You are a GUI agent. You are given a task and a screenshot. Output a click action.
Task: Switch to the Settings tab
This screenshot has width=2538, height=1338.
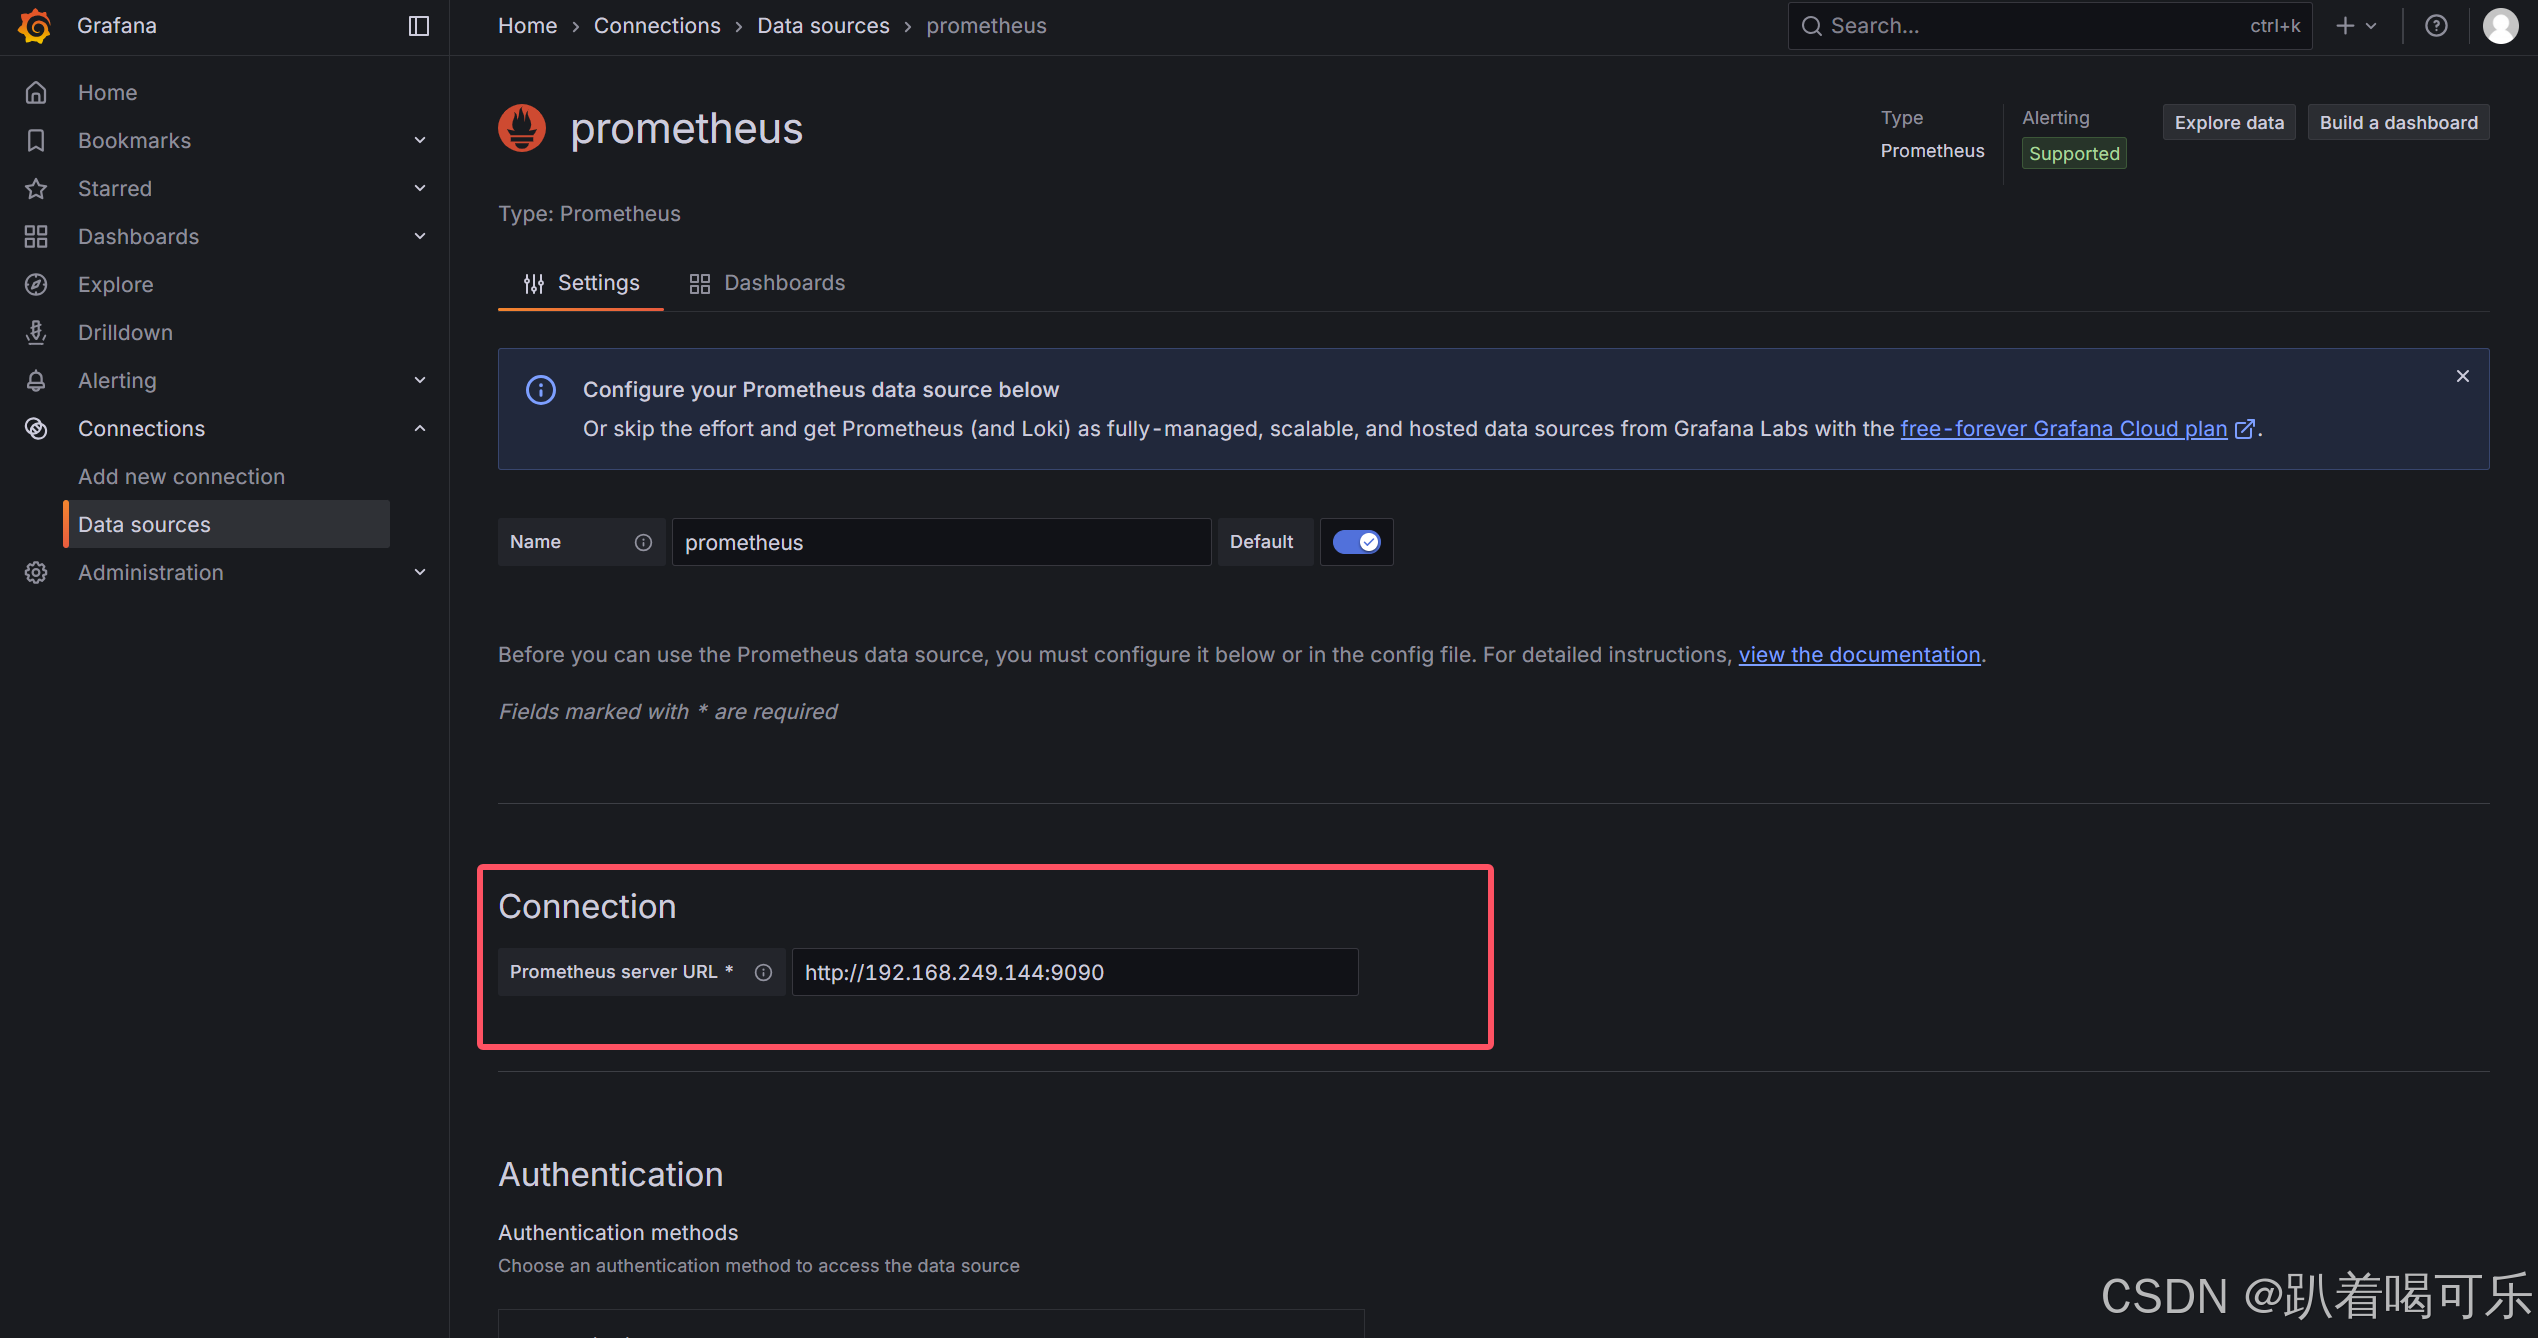581,283
